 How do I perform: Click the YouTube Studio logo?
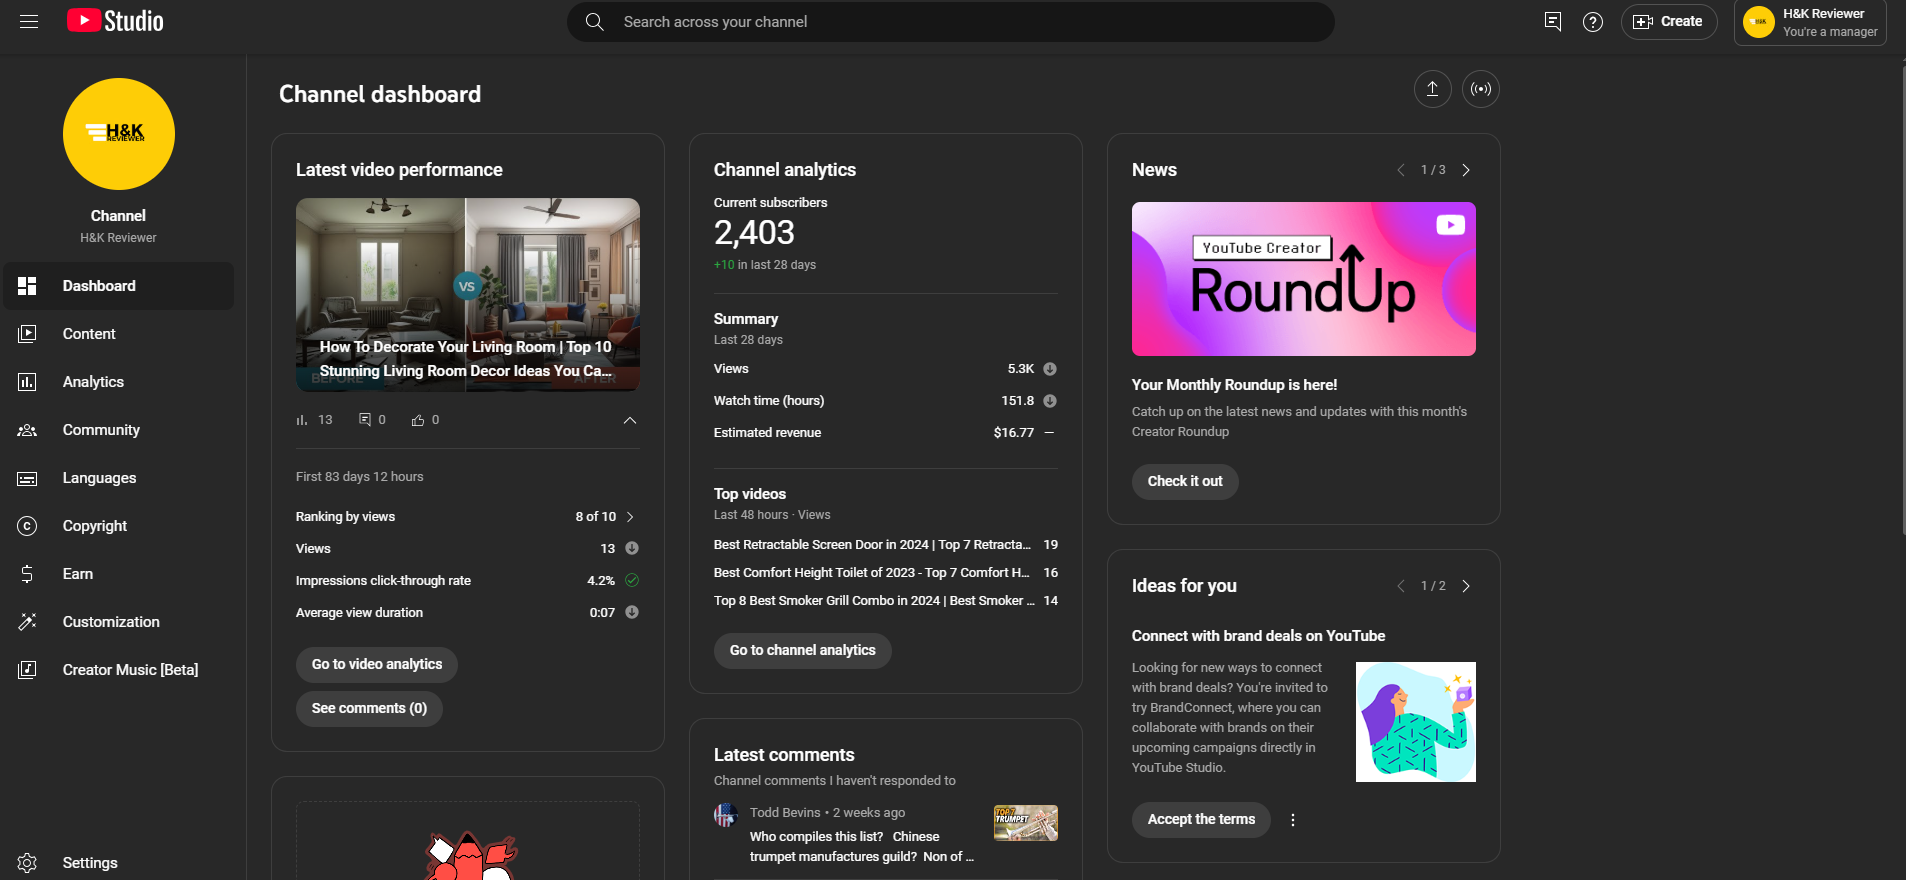pyautogui.click(x=115, y=21)
